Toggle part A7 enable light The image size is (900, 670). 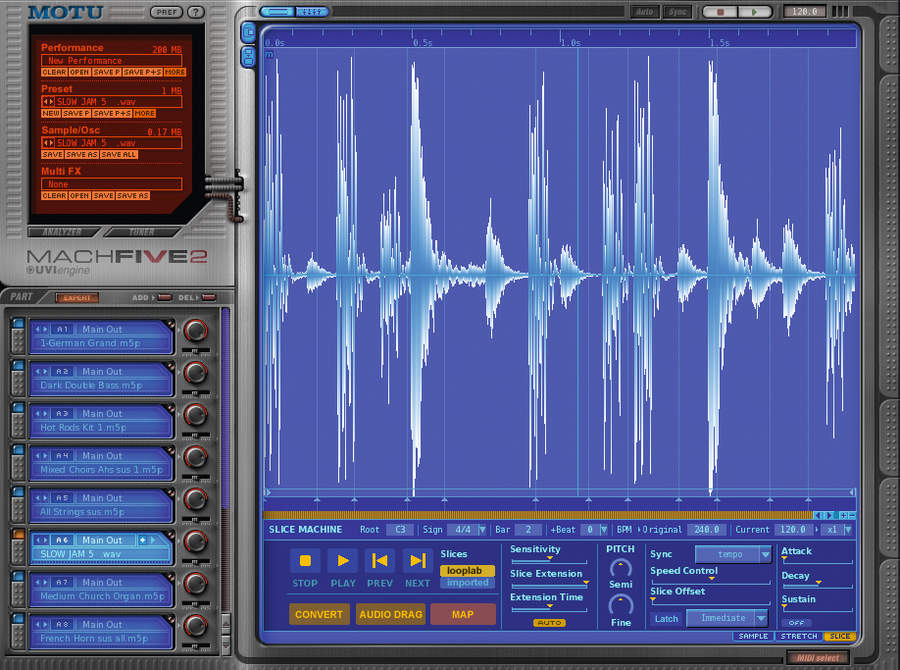coord(18,576)
